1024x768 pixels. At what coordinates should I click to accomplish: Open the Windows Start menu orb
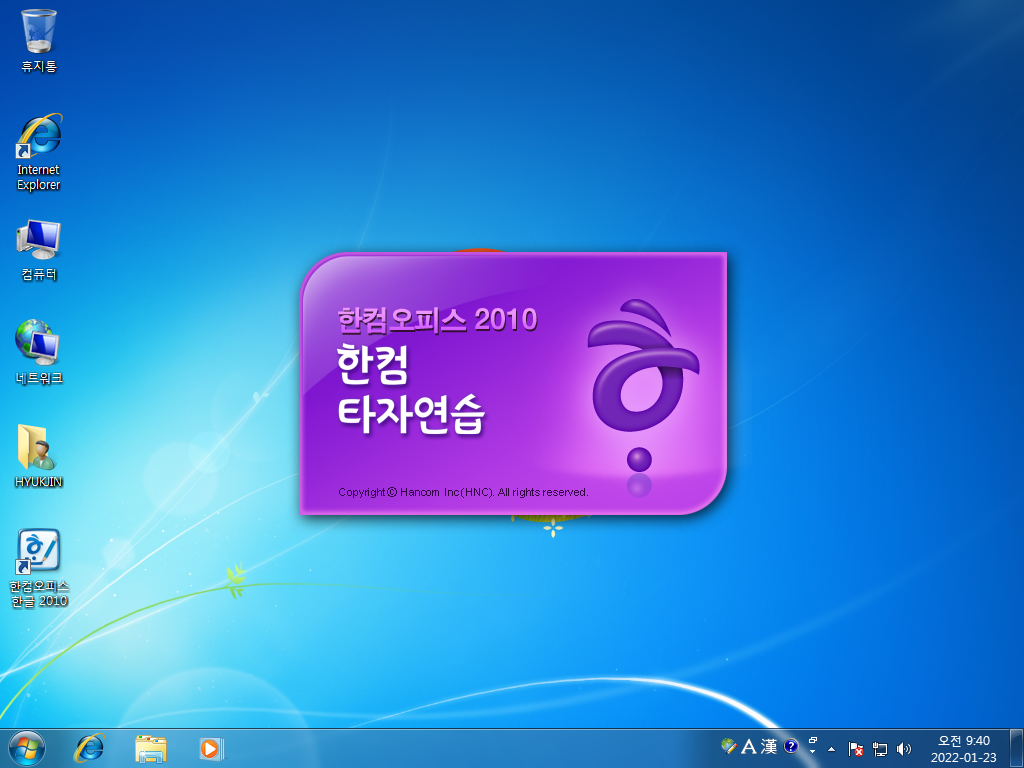[x=27, y=748]
